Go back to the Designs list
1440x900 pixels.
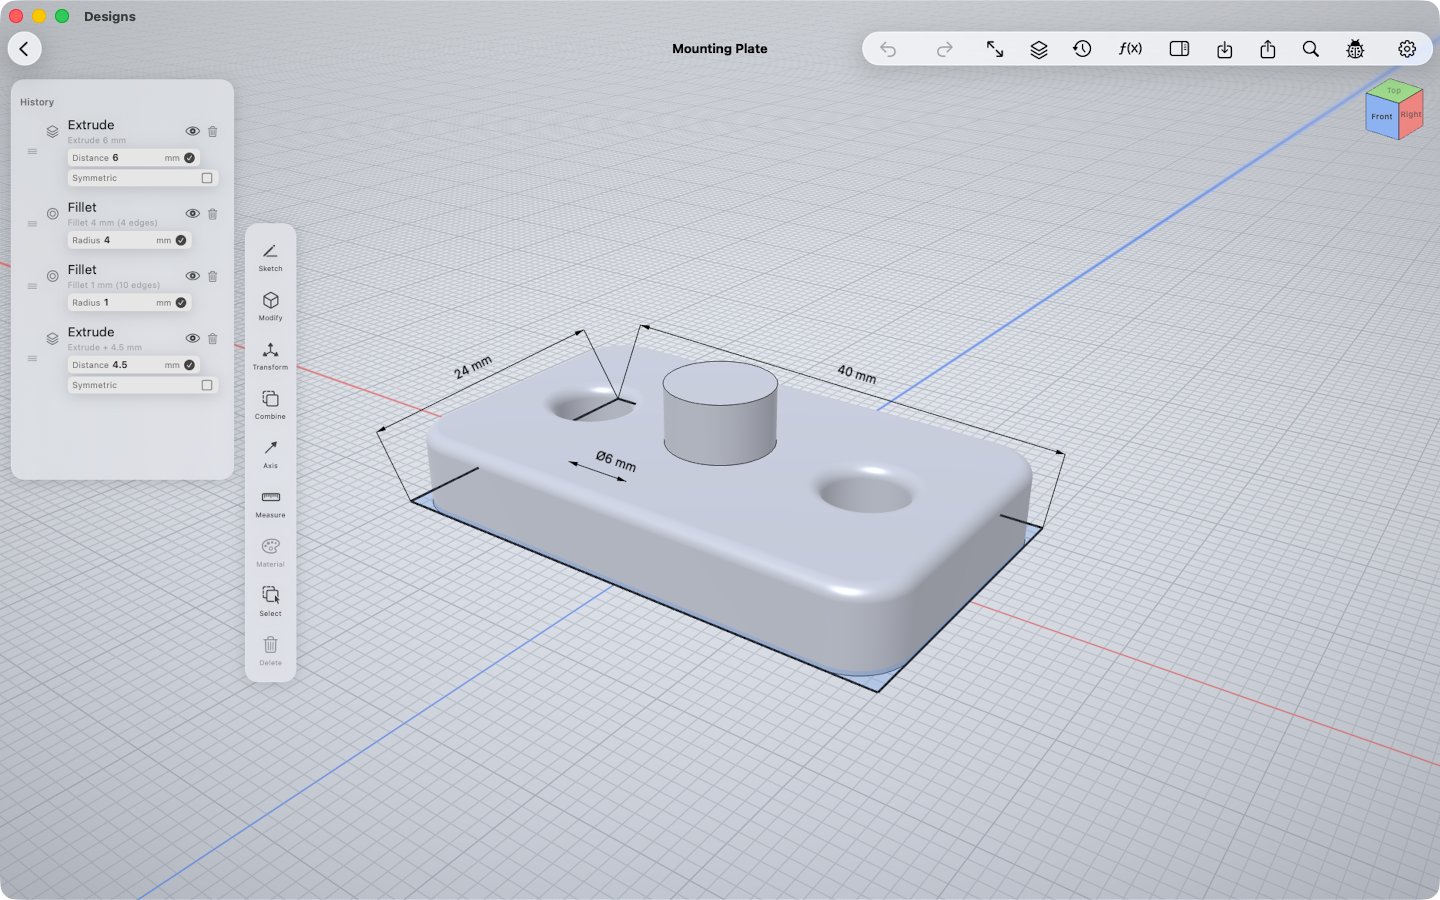(24, 48)
